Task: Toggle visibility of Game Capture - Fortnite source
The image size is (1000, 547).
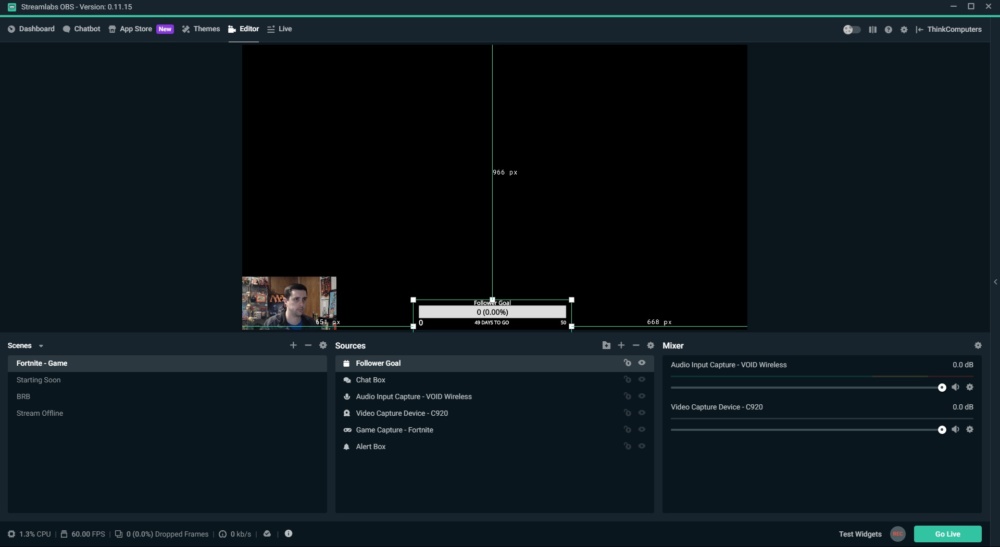Action: [642, 429]
